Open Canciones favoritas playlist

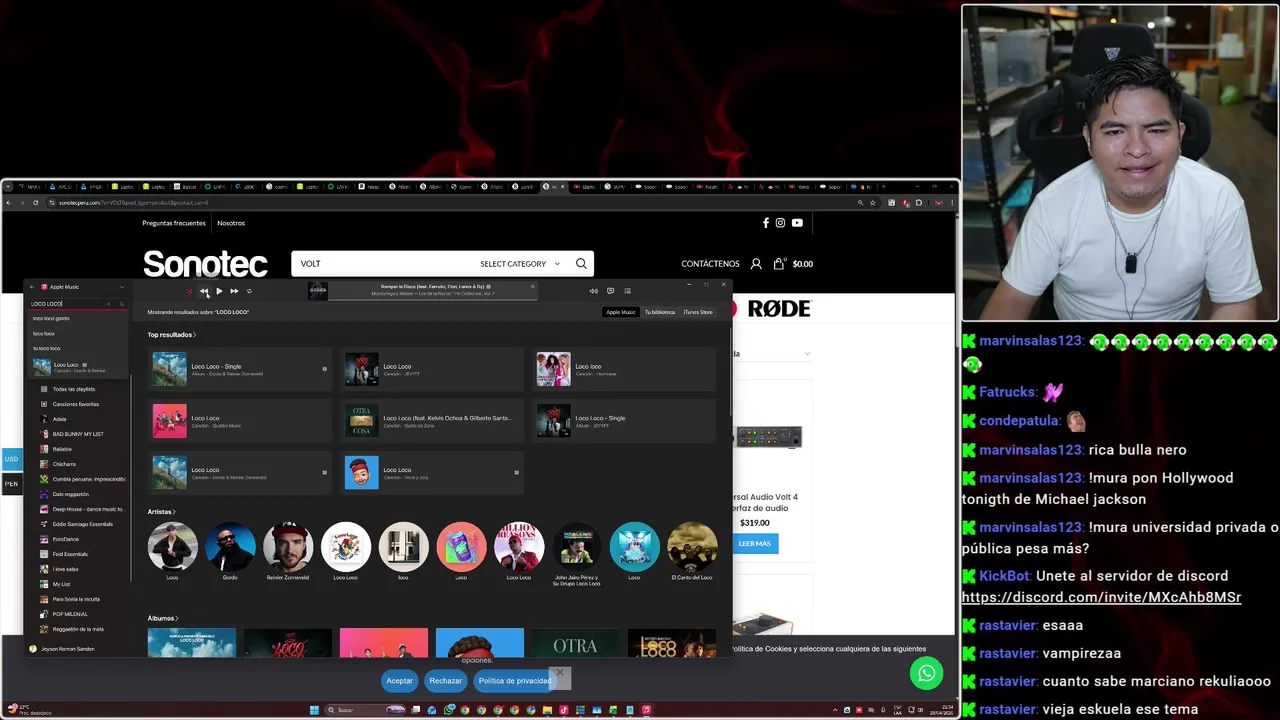78,404
